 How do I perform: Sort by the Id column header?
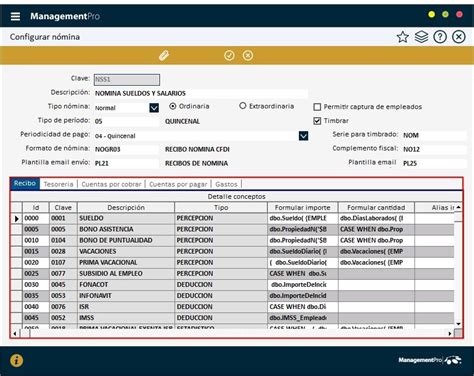(x=36, y=207)
